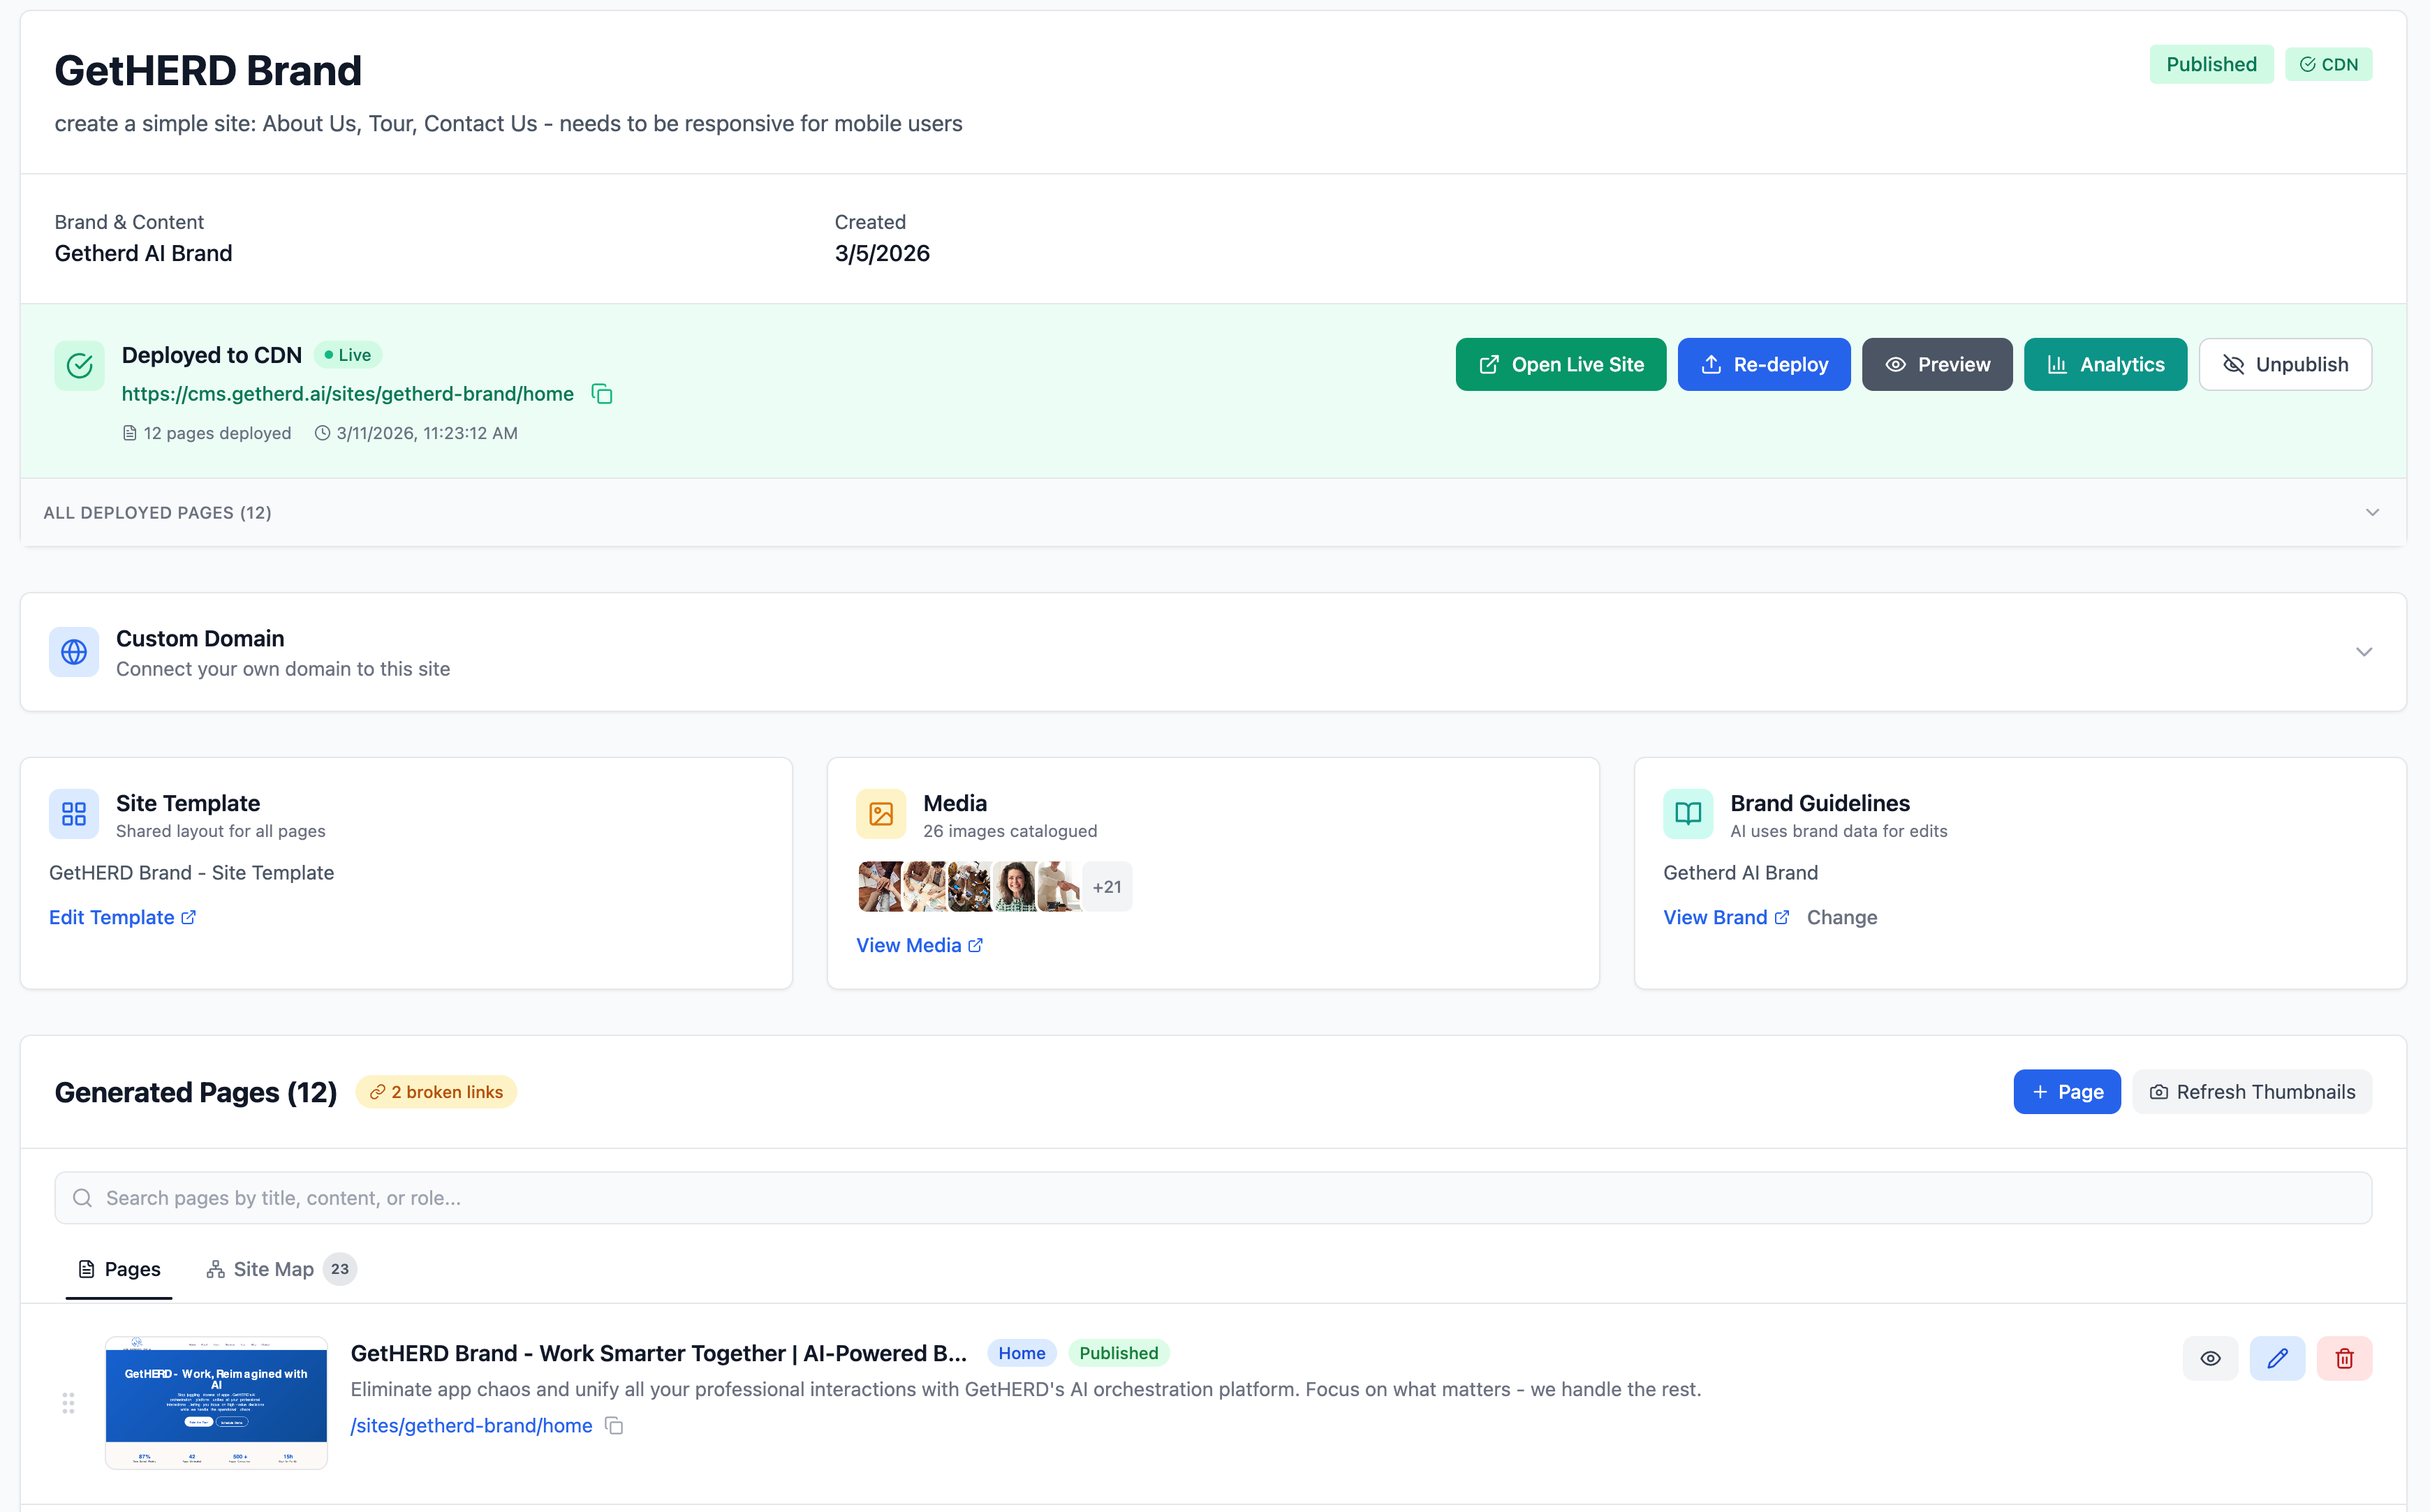Click the 2 broken links badge
Screen dimensions: 2430x1512
point(436,1092)
